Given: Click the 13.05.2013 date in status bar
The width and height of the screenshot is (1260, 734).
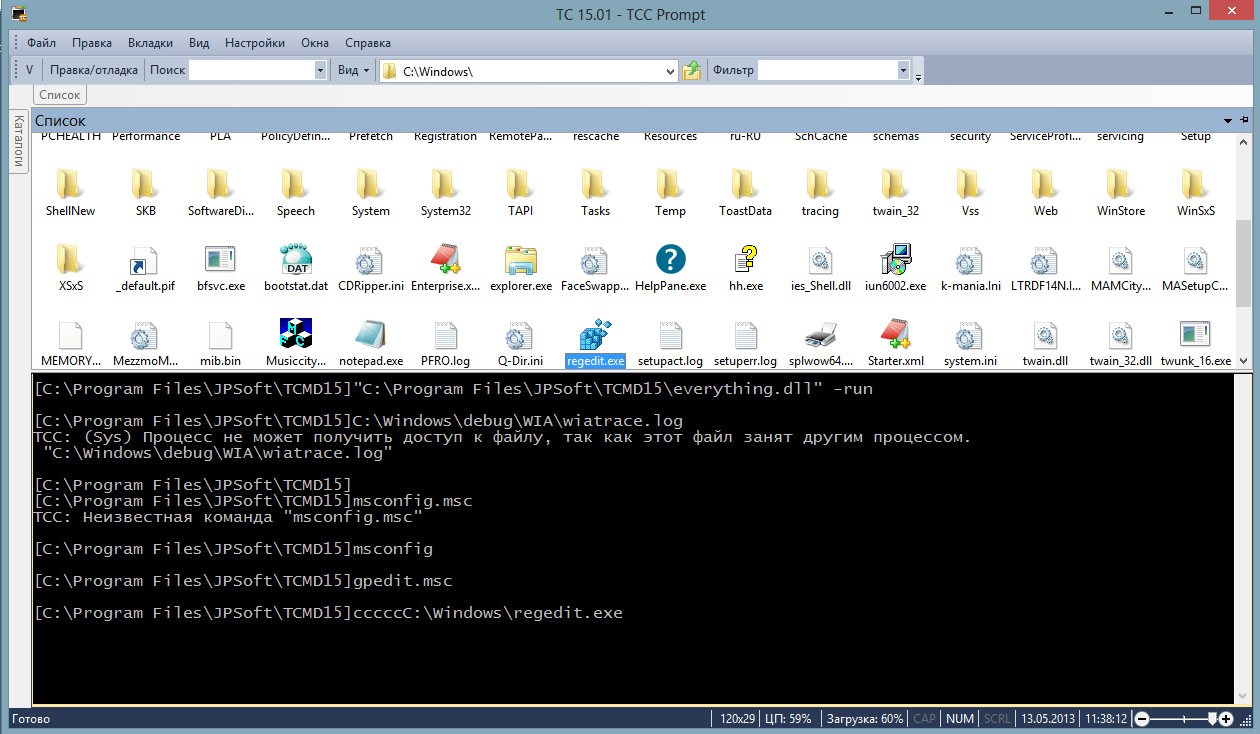Looking at the screenshot, I should pyautogui.click(x=1050, y=719).
